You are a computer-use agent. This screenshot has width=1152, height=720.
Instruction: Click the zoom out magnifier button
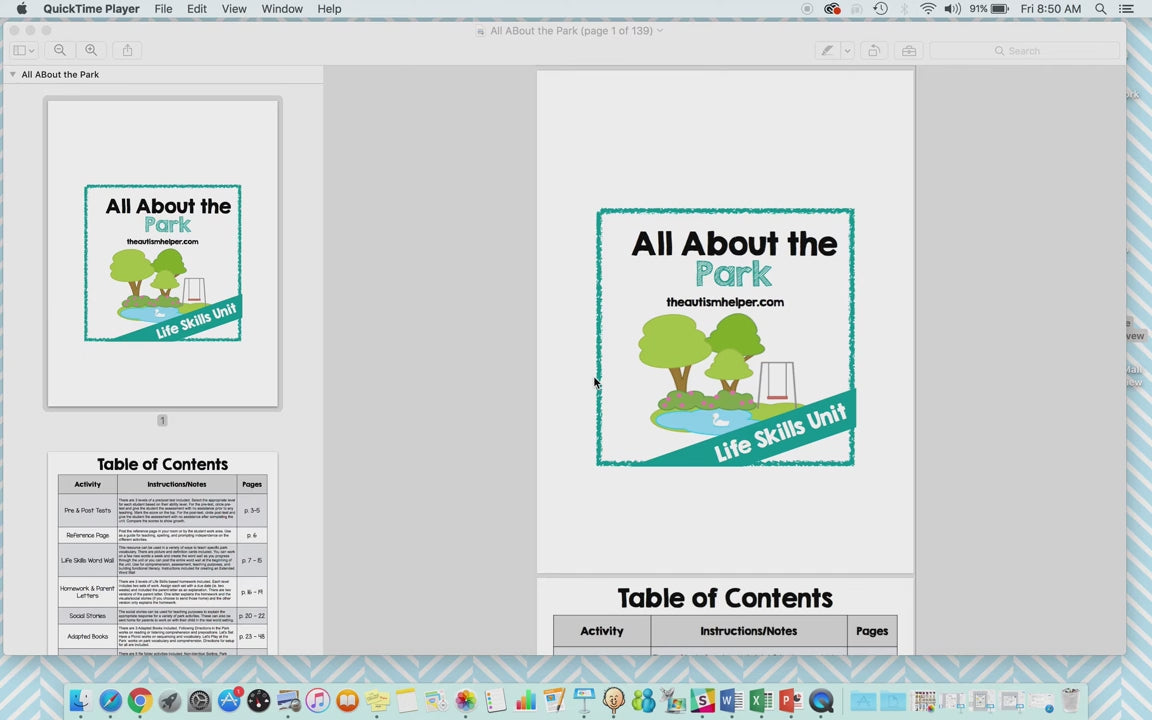click(x=60, y=50)
